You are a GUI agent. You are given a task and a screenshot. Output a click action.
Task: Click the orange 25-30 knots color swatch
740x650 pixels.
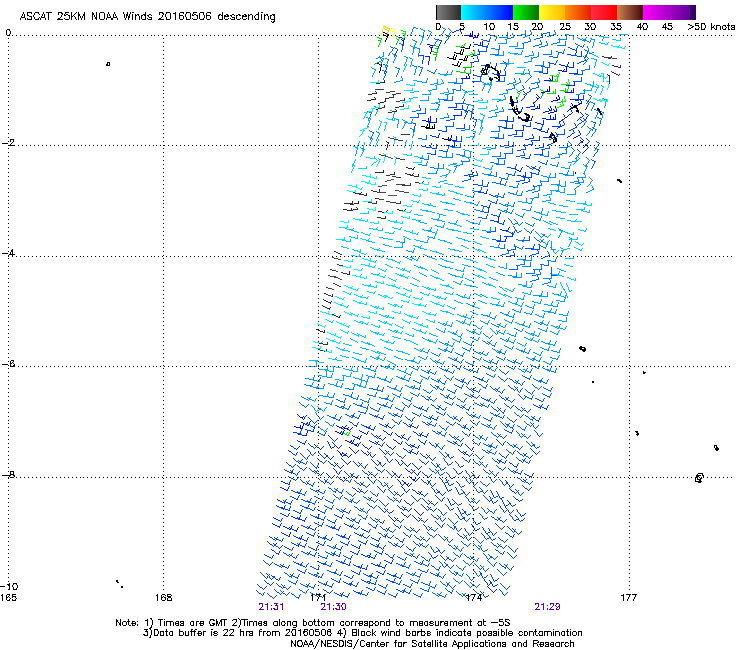tap(578, 12)
